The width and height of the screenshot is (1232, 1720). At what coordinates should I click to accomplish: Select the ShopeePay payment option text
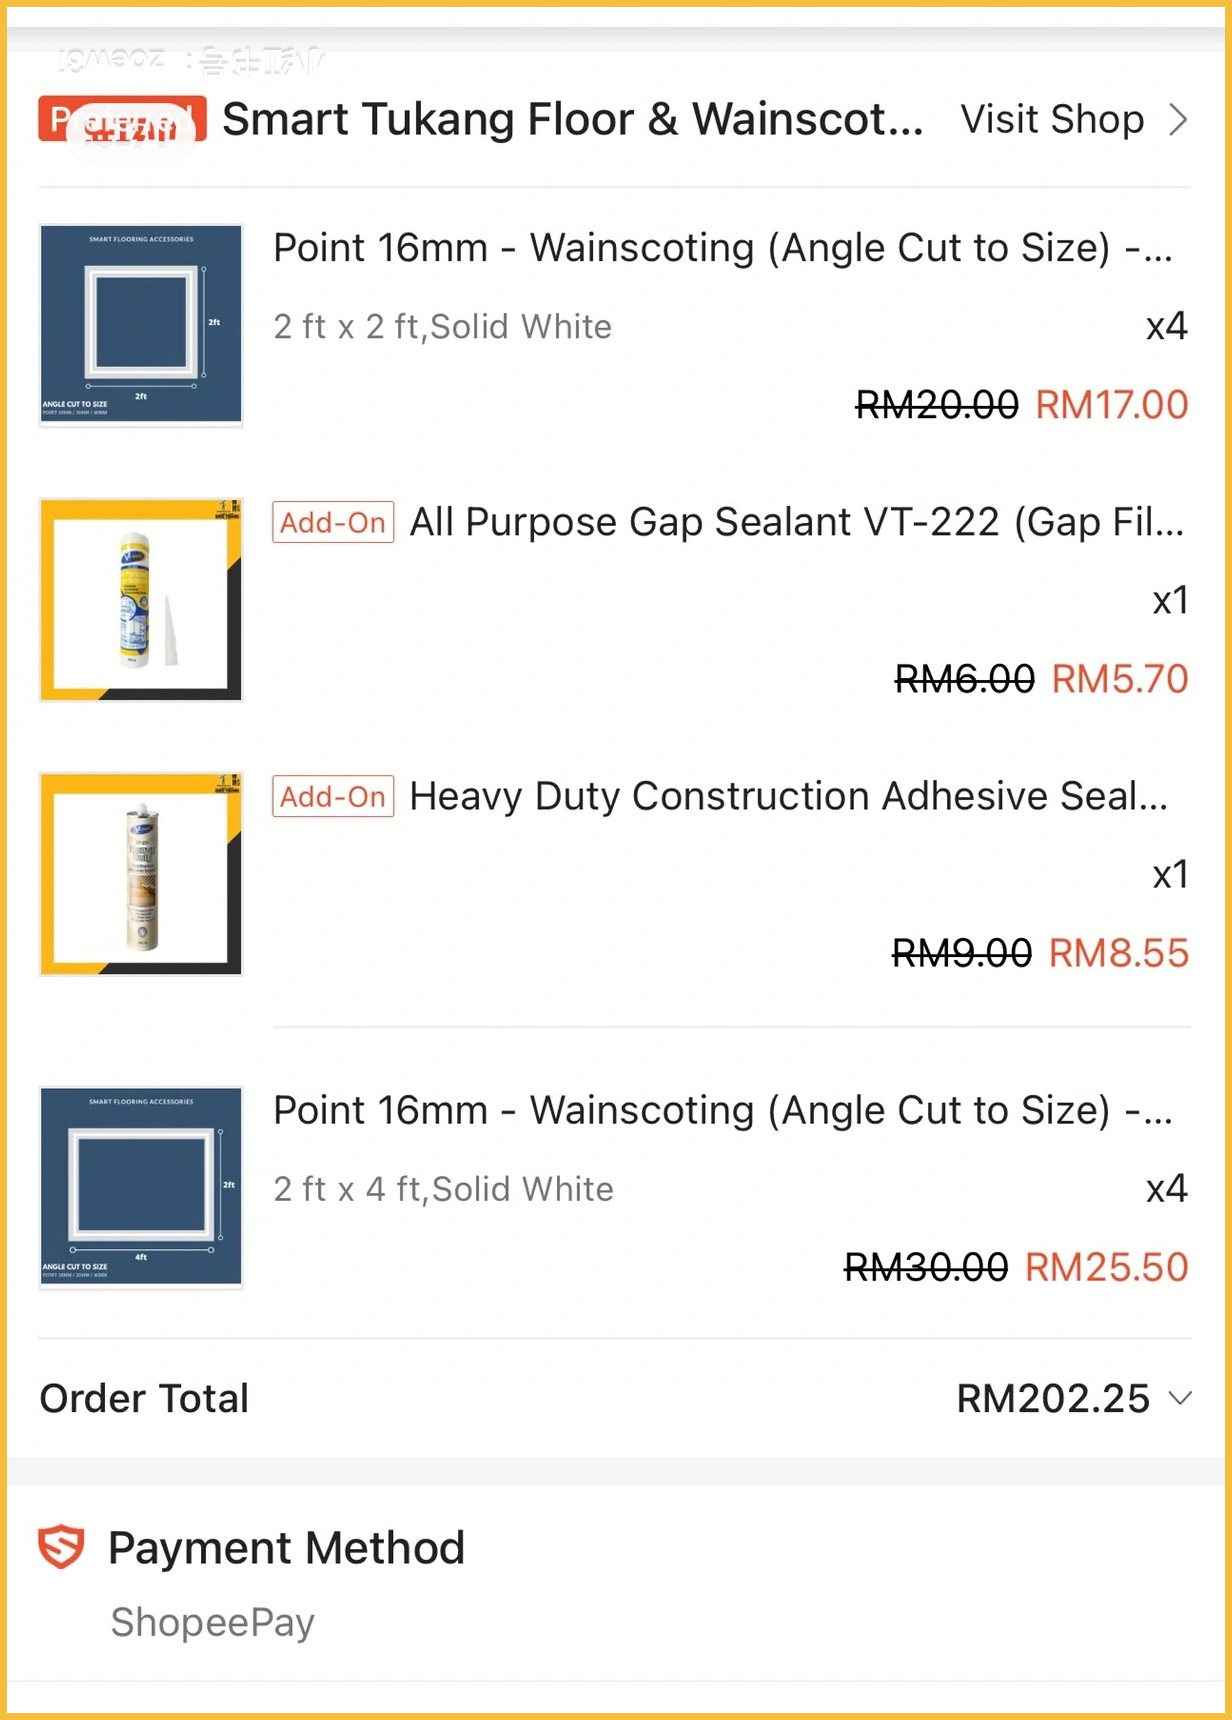click(x=212, y=1622)
